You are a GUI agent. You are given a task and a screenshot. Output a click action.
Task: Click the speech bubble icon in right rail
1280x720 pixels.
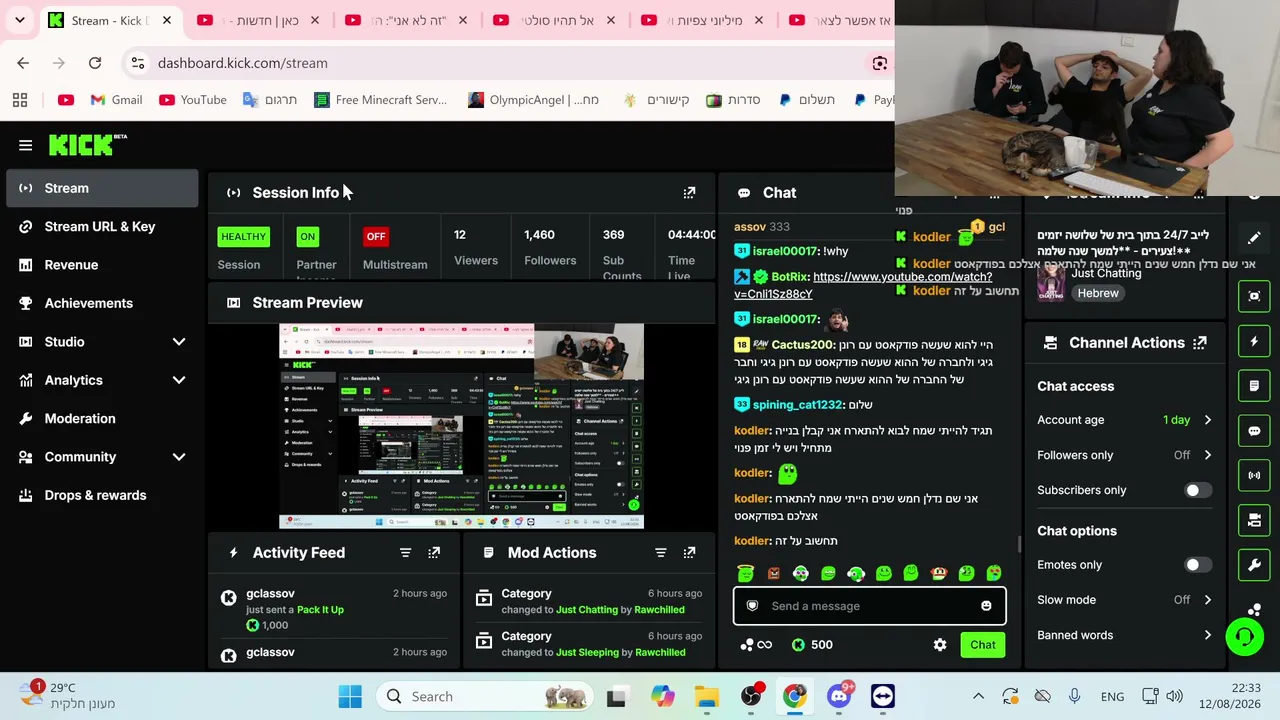[1254, 431]
